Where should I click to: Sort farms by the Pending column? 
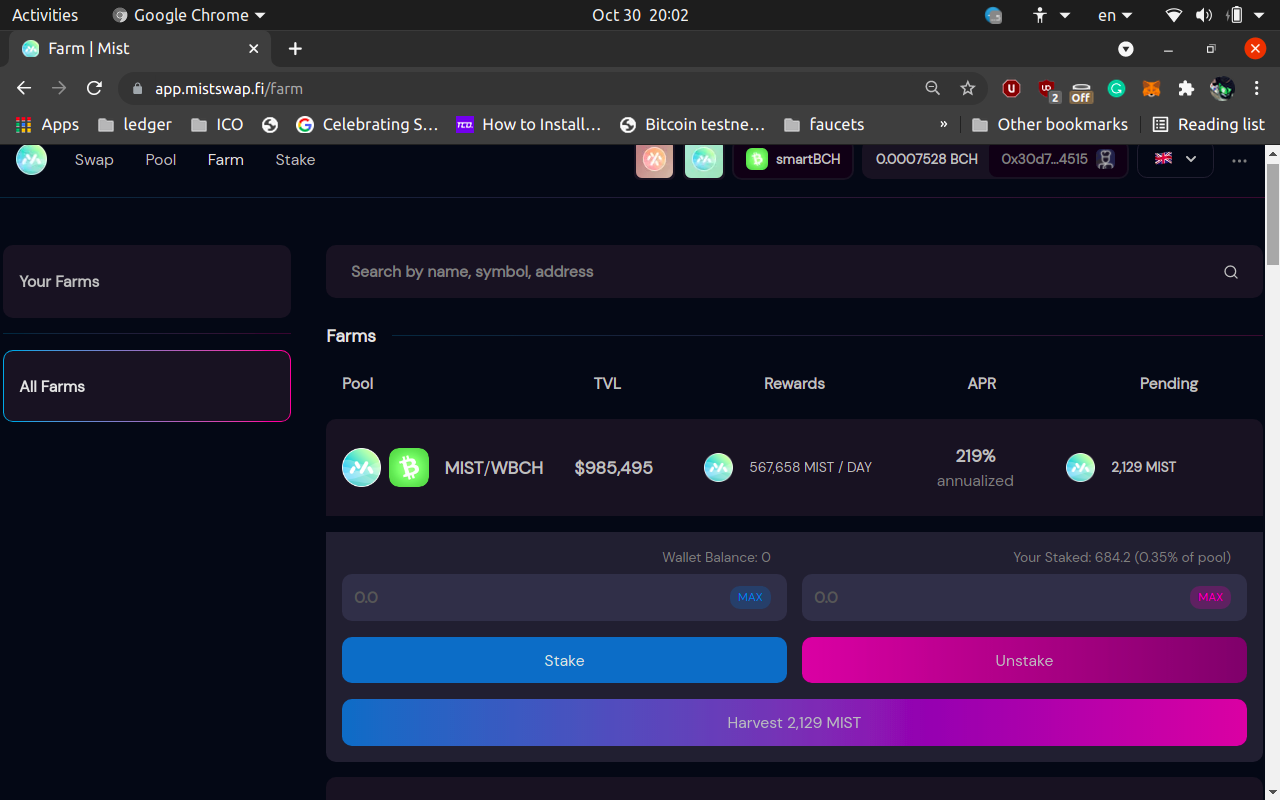tap(1169, 384)
